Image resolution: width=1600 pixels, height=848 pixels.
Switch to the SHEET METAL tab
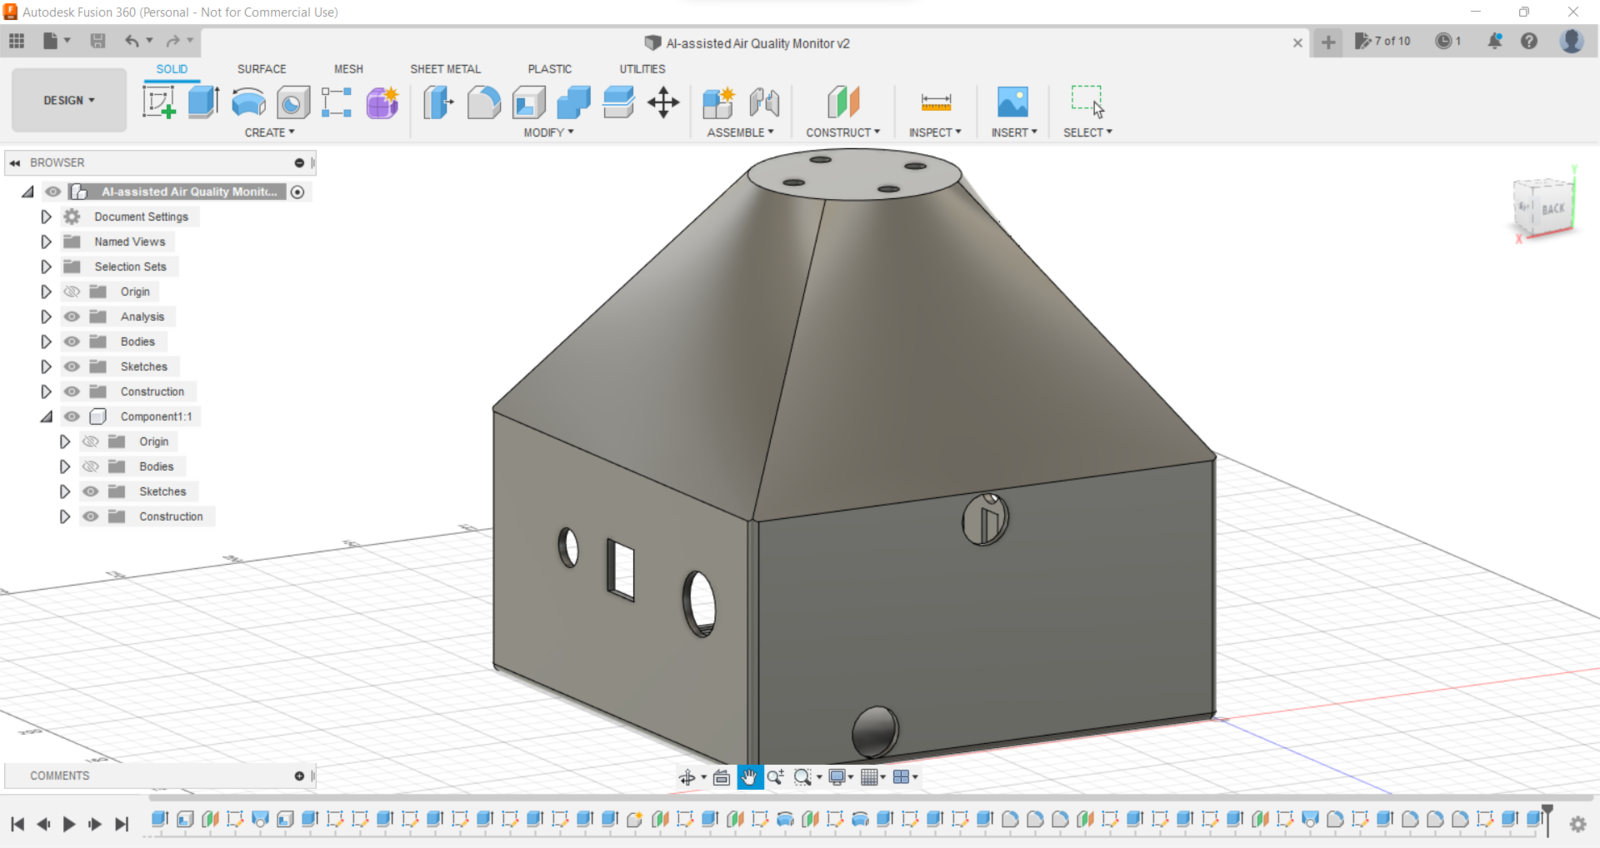pos(445,69)
